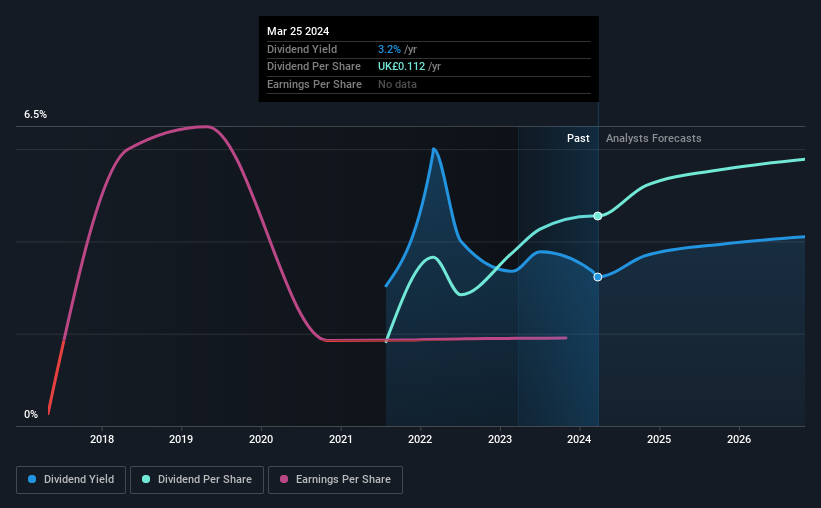Click the 2025 x-axis label

[659, 439]
